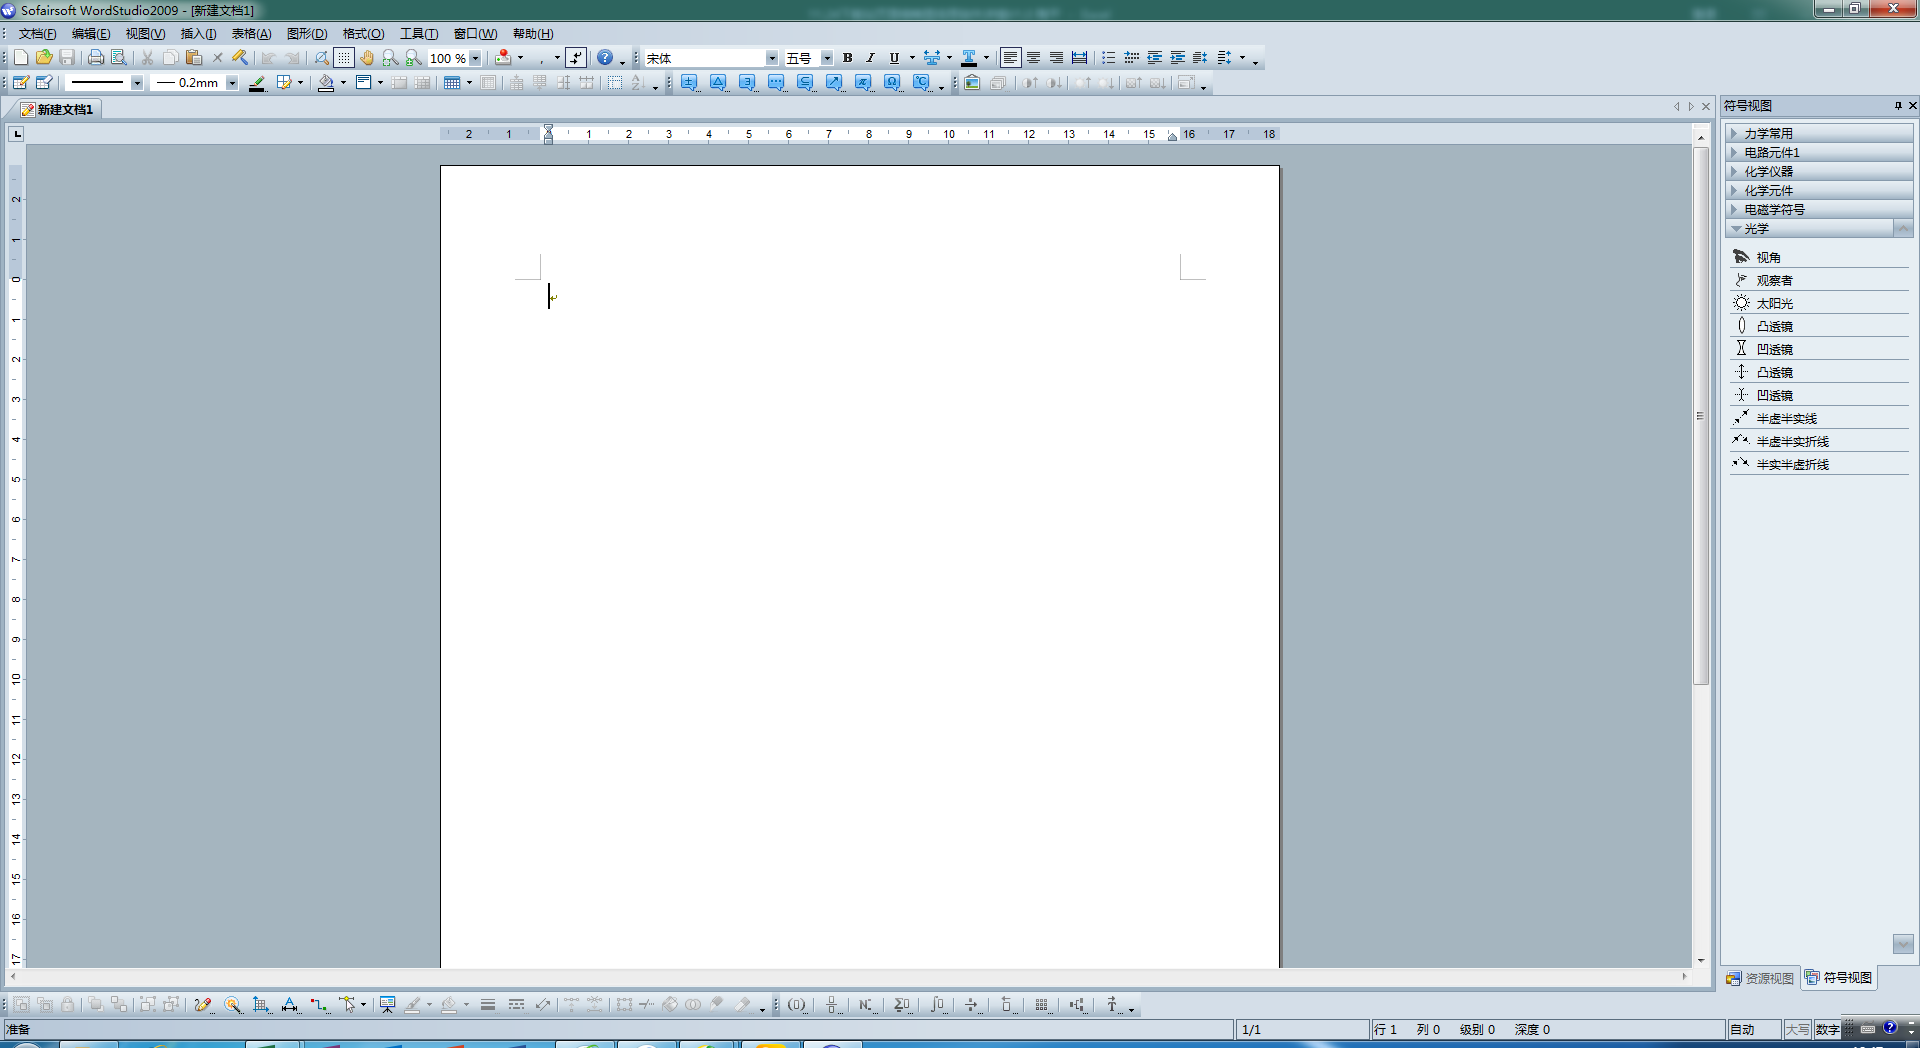Toggle the grid display button
Screen dimensions: 1920x1048
[344, 58]
